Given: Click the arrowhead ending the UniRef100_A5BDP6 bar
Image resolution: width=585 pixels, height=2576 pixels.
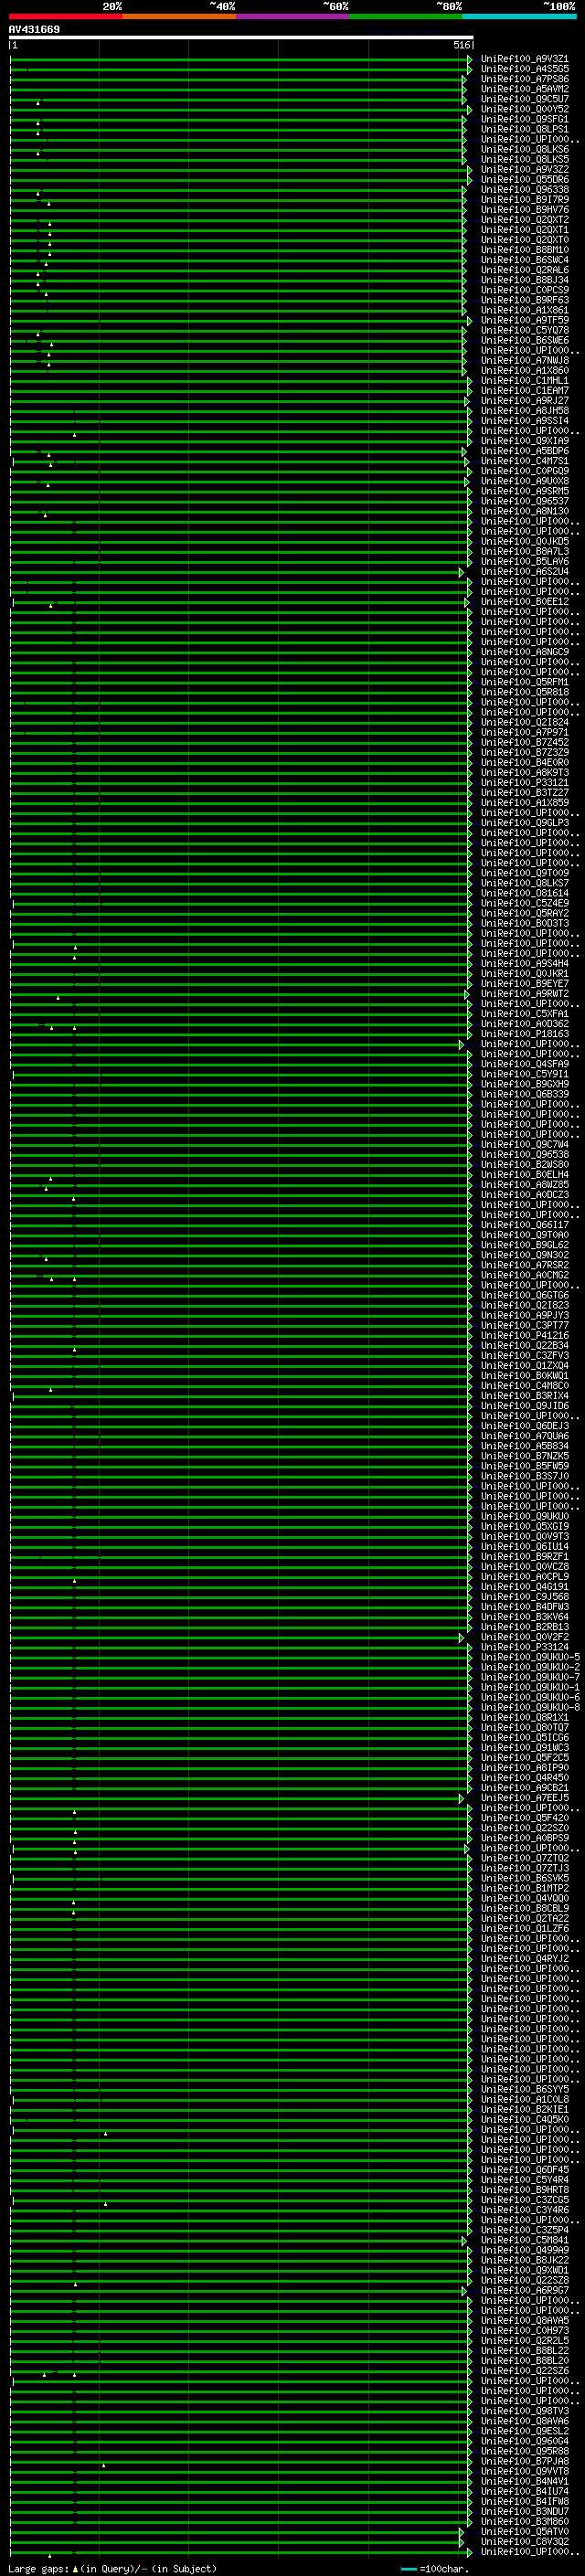Looking at the screenshot, I should pyautogui.click(x=464, y=451).
